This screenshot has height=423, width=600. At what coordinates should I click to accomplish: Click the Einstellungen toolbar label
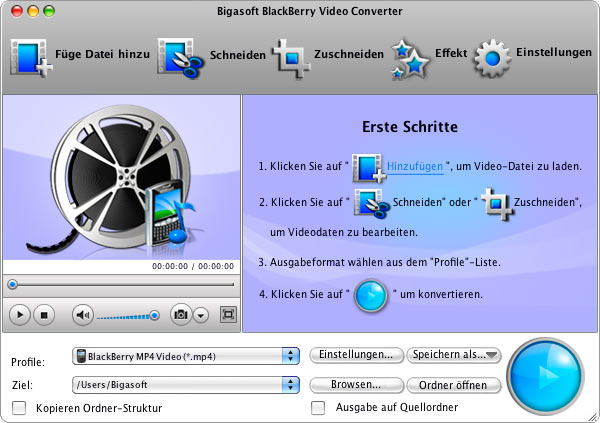point(554,52)
